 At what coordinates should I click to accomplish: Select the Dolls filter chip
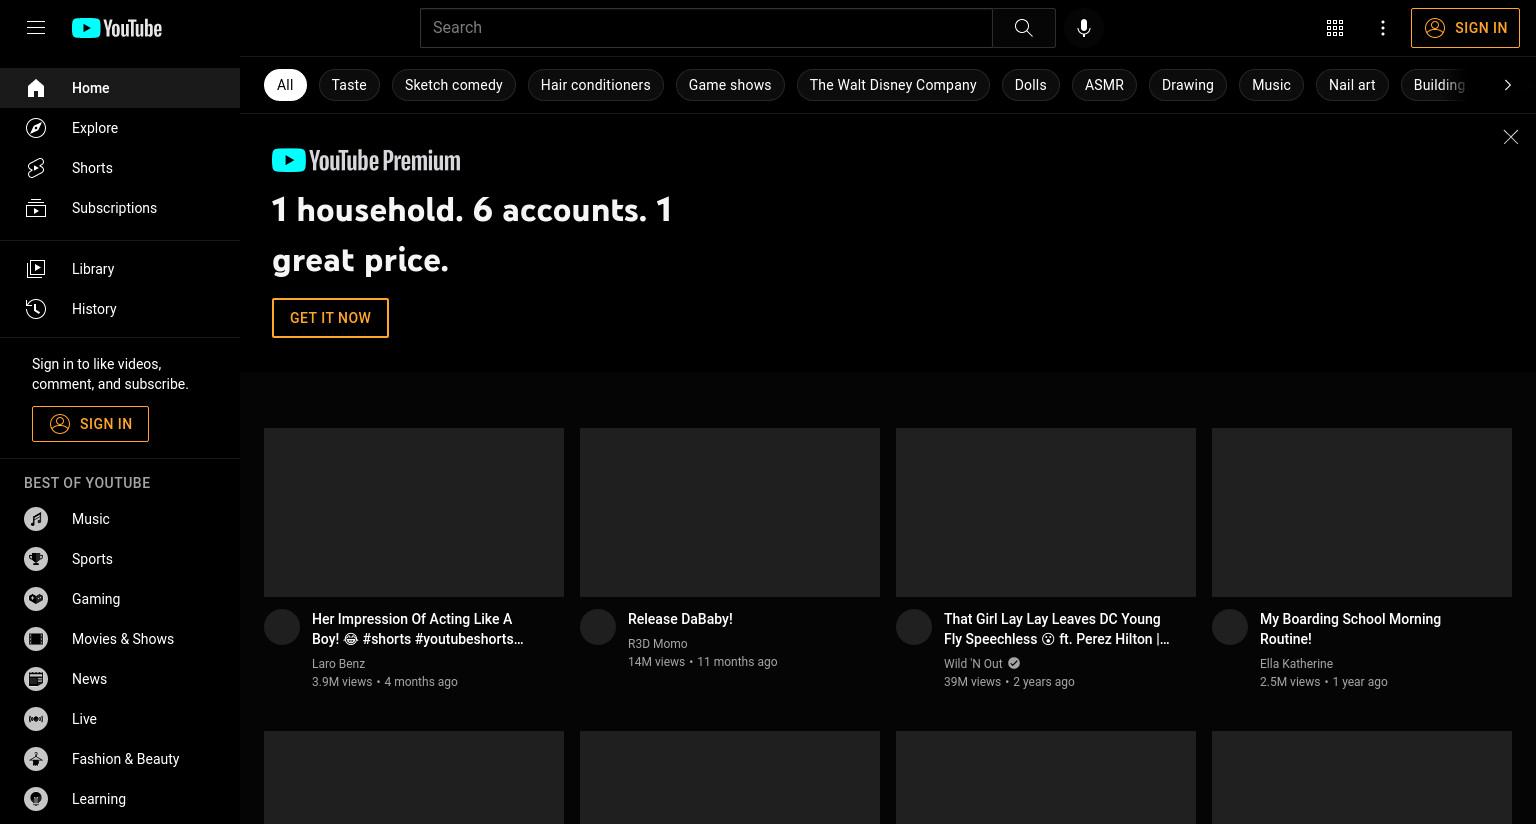point(1030,85)
